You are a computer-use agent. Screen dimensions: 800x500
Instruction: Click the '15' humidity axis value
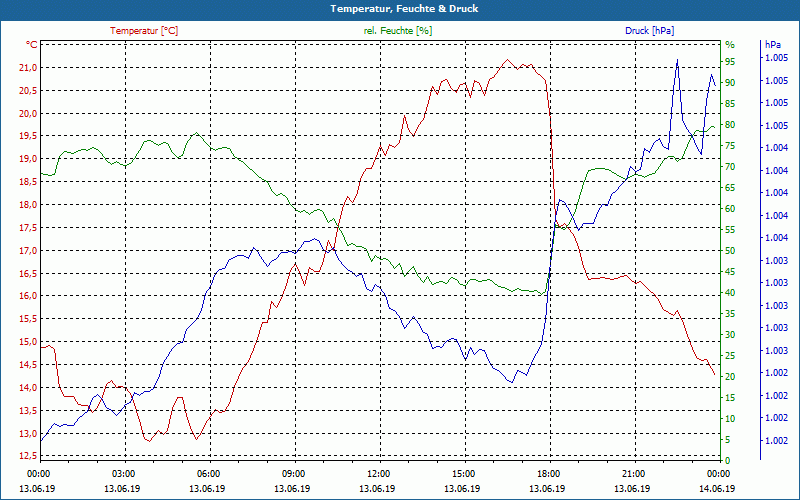(730, 398)
